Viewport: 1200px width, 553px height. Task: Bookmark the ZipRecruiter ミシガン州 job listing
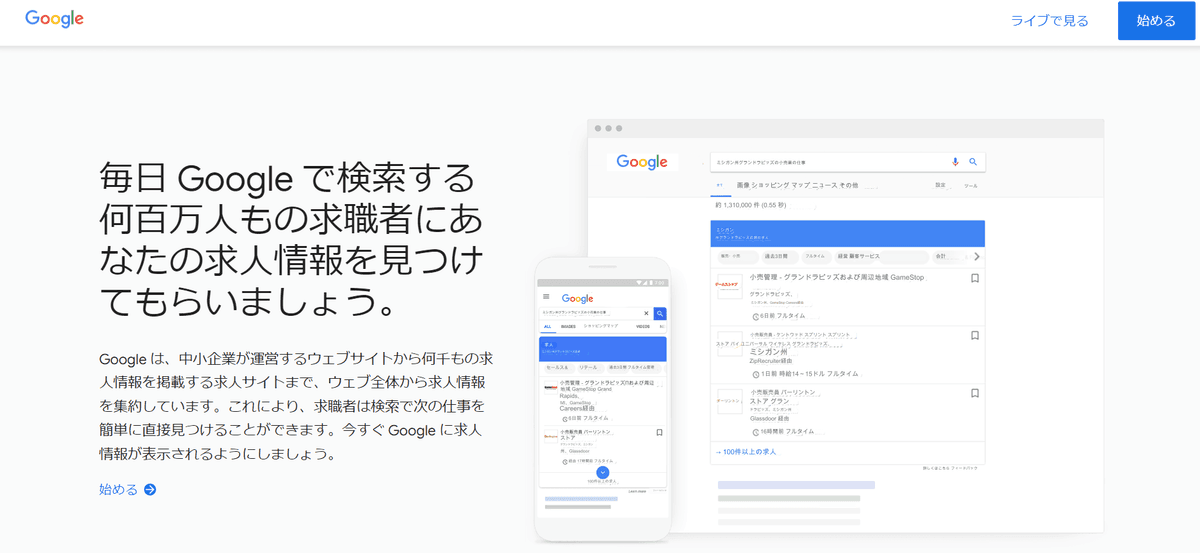(x=975, y=336)
